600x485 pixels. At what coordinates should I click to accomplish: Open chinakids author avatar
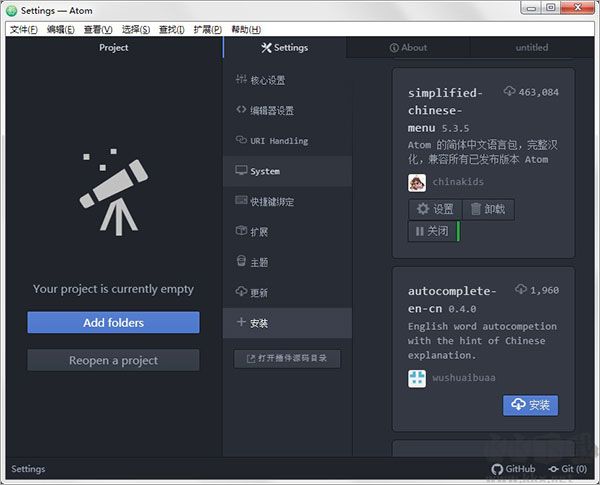tap(417, 183)
